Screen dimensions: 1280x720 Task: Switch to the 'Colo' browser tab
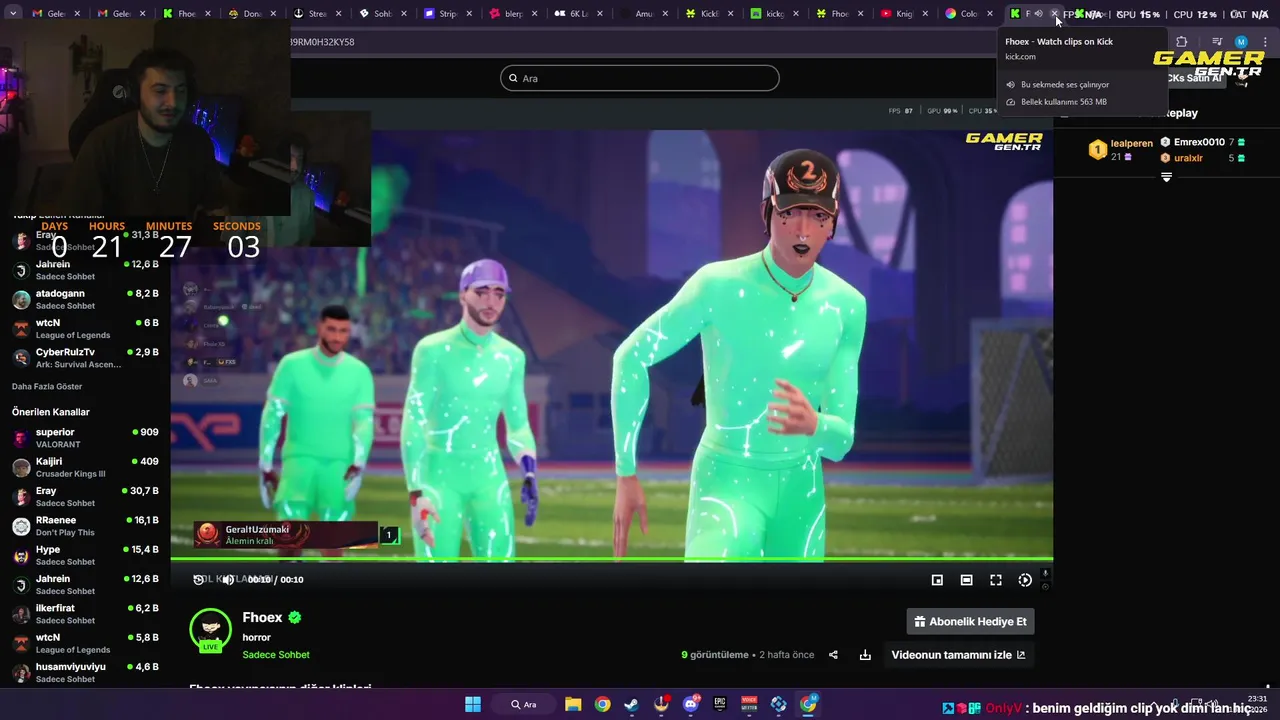tap(962, 14)
